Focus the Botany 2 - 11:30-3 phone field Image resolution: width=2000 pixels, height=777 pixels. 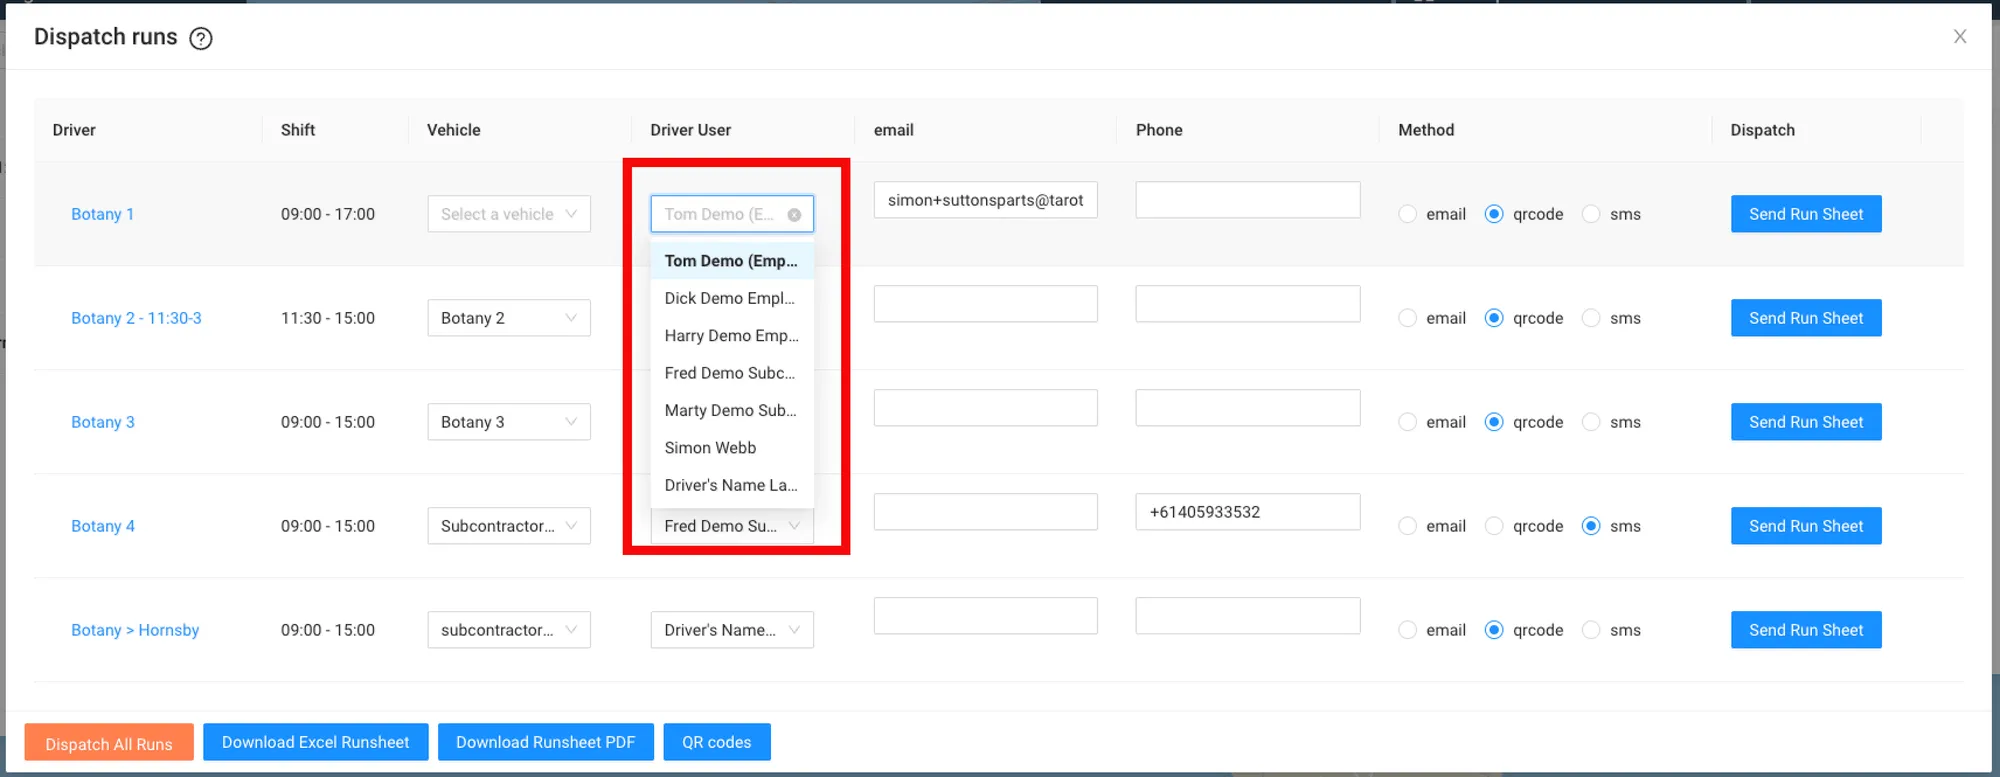click(x=1248, y=304)
